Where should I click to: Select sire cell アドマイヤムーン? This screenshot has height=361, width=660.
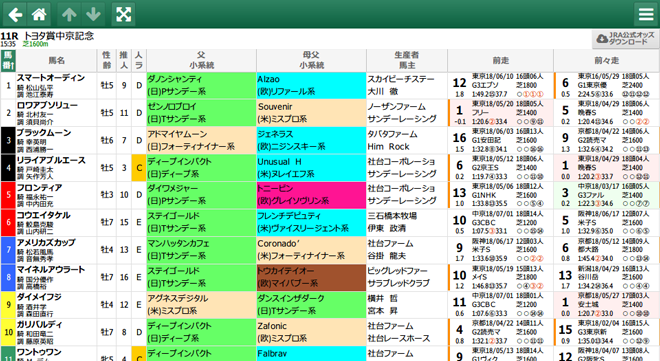201,140
